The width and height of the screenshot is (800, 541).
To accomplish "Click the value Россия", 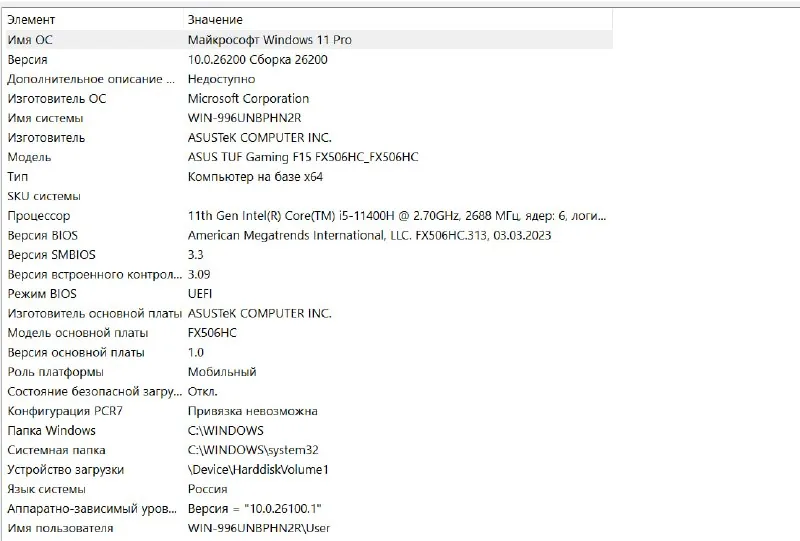I will 208,489.
